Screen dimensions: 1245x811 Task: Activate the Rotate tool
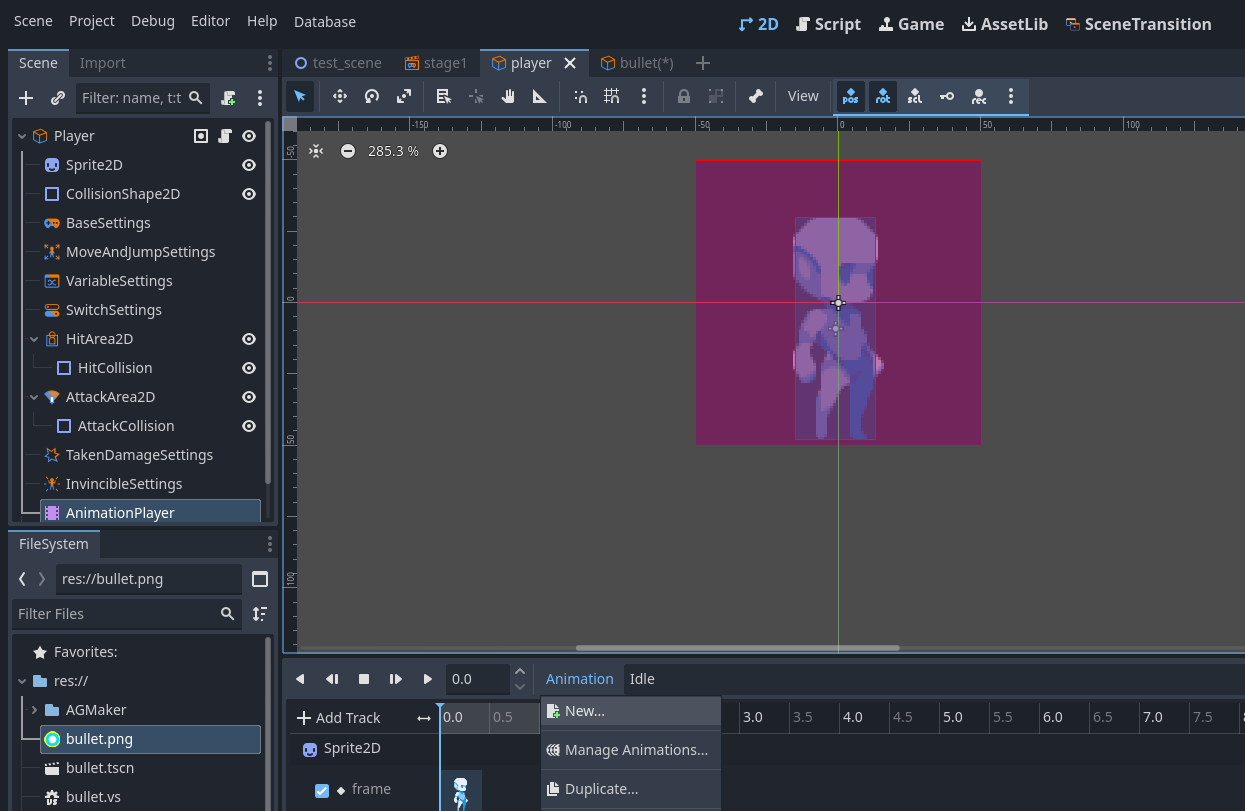[372, 96]
